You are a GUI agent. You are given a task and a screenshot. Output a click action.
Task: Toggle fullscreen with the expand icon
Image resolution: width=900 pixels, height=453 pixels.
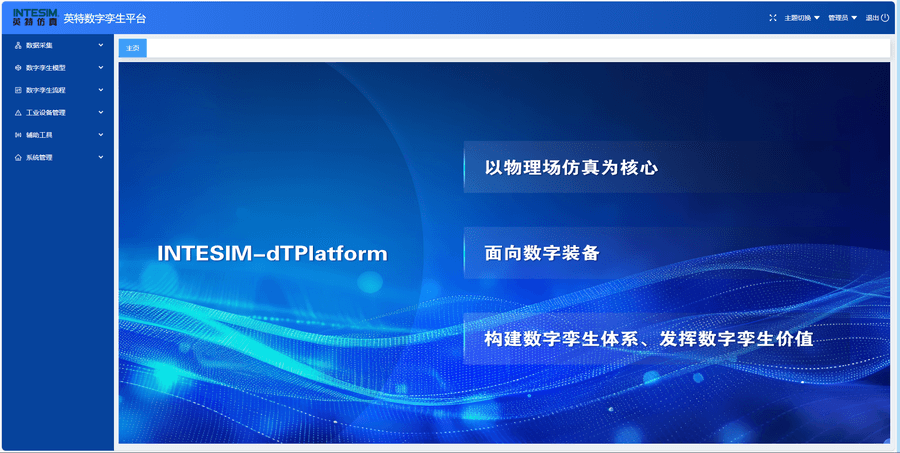click(772, 18)
